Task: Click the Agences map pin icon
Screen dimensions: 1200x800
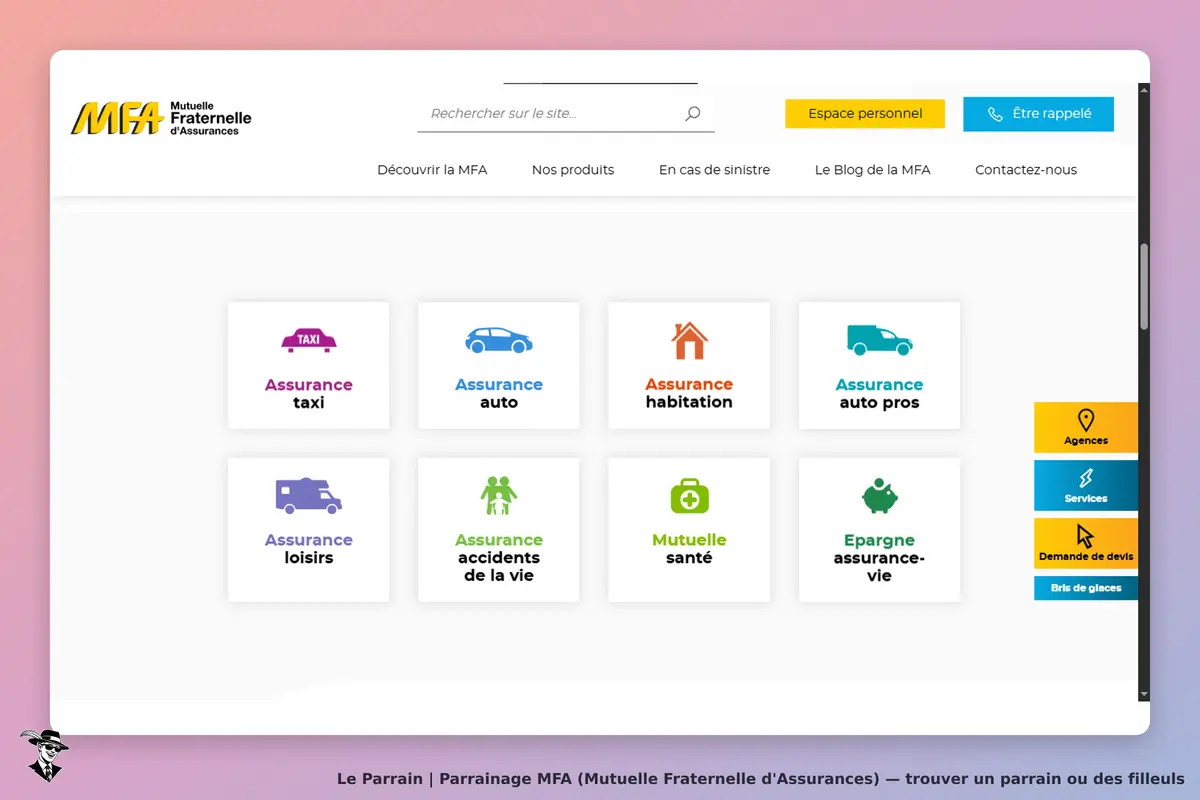Action: click(x=1086, y=420)
